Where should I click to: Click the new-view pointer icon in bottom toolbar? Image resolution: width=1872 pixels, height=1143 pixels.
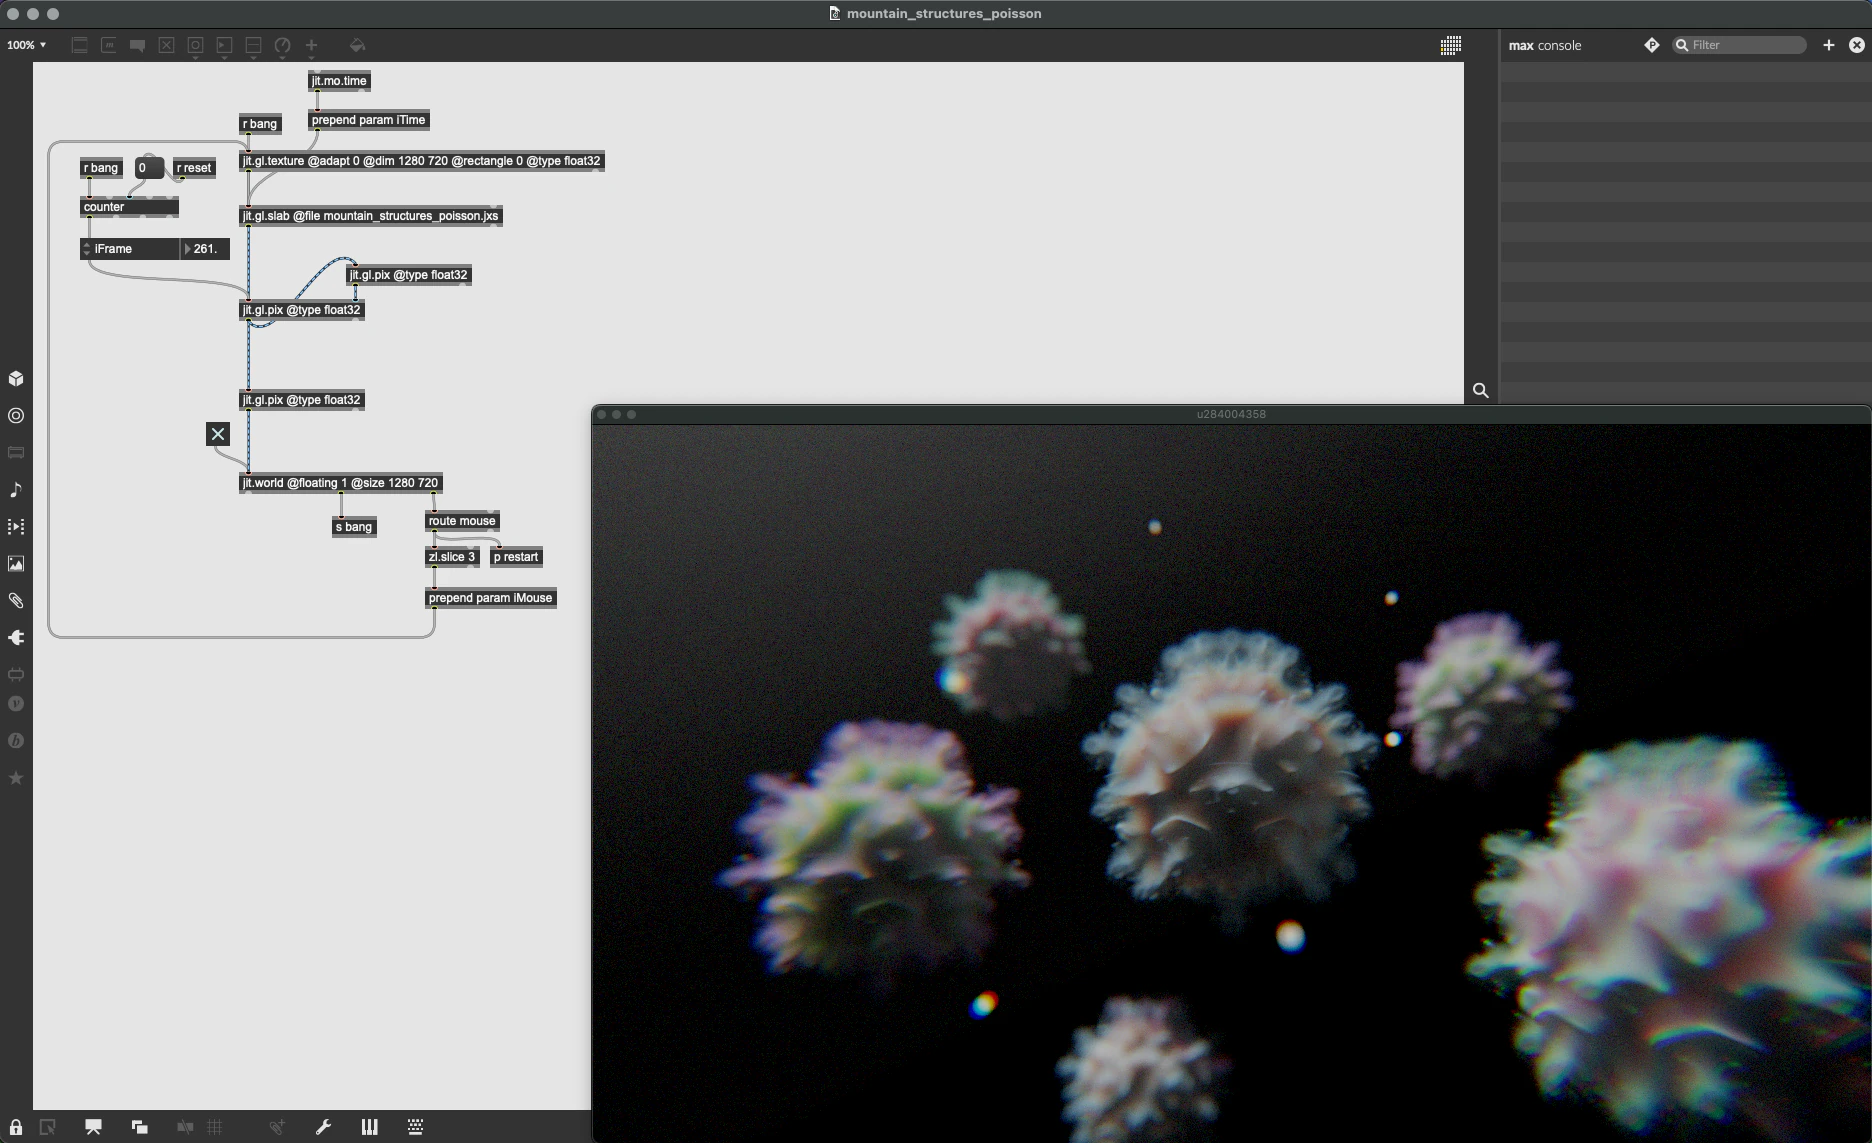47,1127
